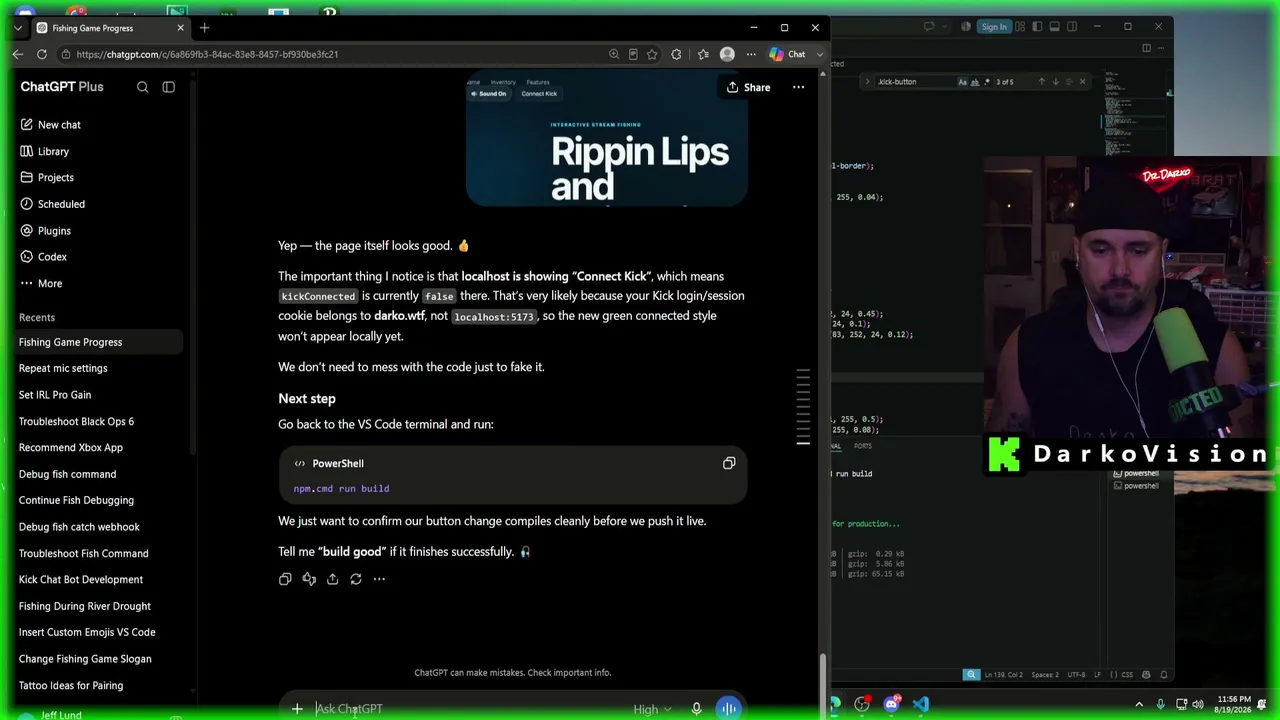Viewport: 1280px width, 720px height.
Task: Open VS Code from the taskbar
Action: (921, 705)
